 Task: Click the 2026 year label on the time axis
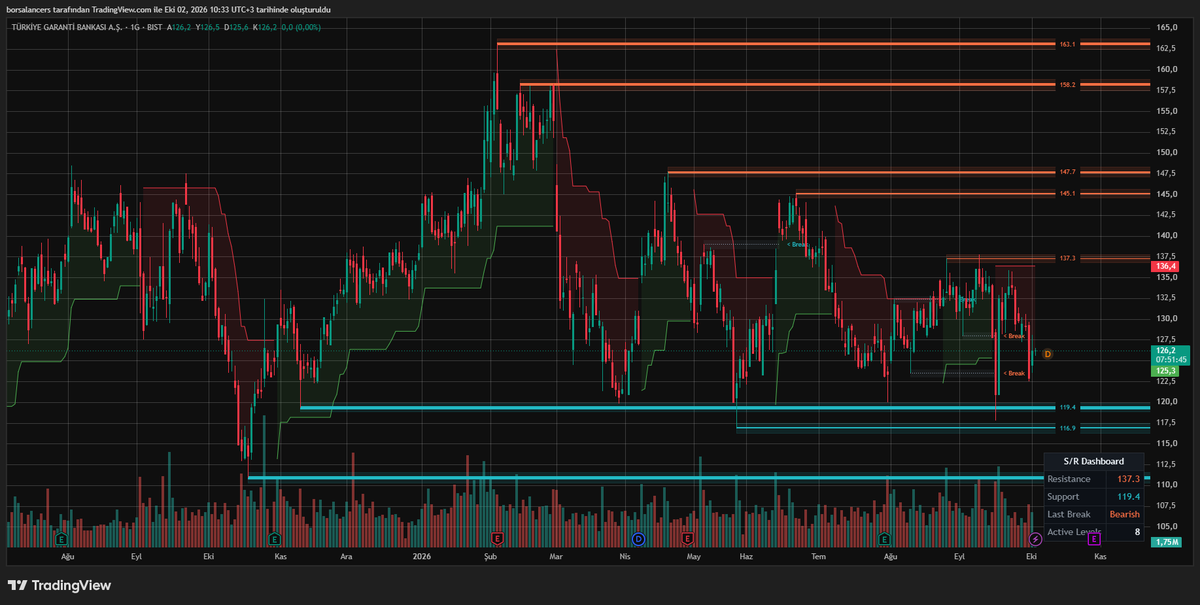422,555
